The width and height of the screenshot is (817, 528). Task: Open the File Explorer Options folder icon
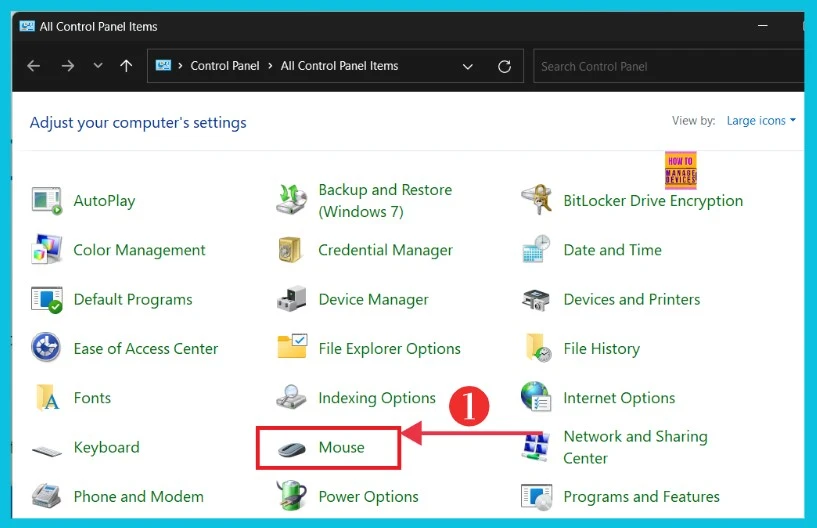point(292,347)
